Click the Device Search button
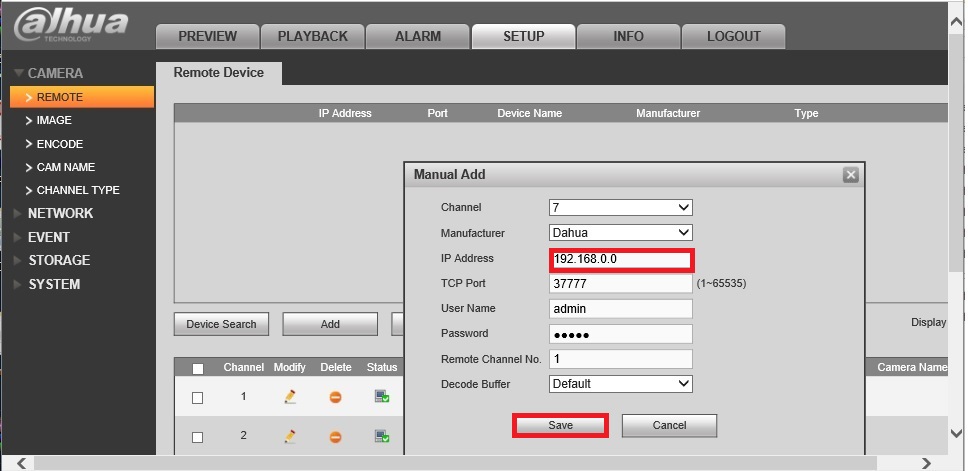The image size is (968, 471). pyautogui.click(x=221, y=324)
